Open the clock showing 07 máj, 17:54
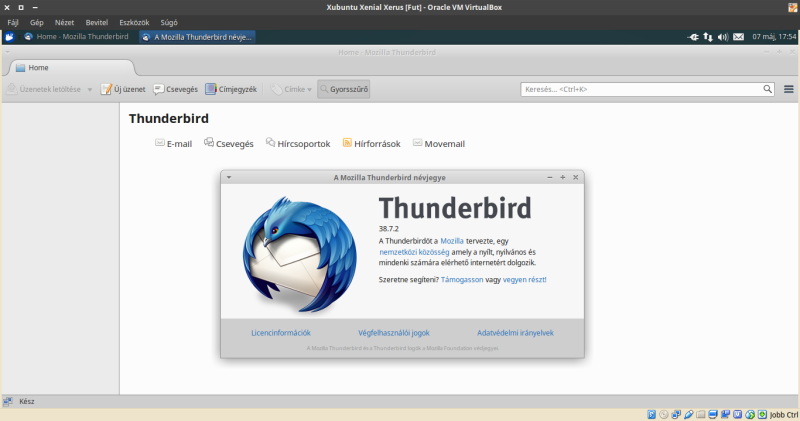The image size is (800, 421). pos(774,37)
